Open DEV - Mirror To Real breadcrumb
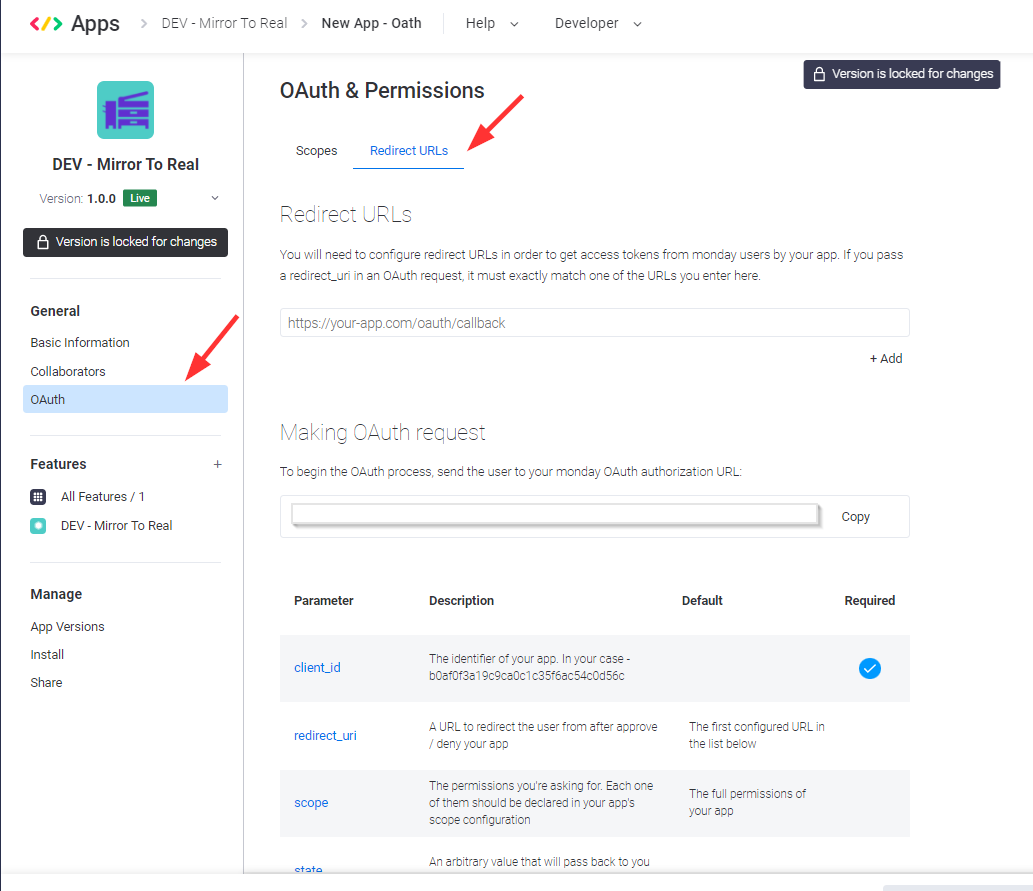Image resolution: width=1033 pixels, height=891 pixels. pyautogui.click(x=225, y=24)
